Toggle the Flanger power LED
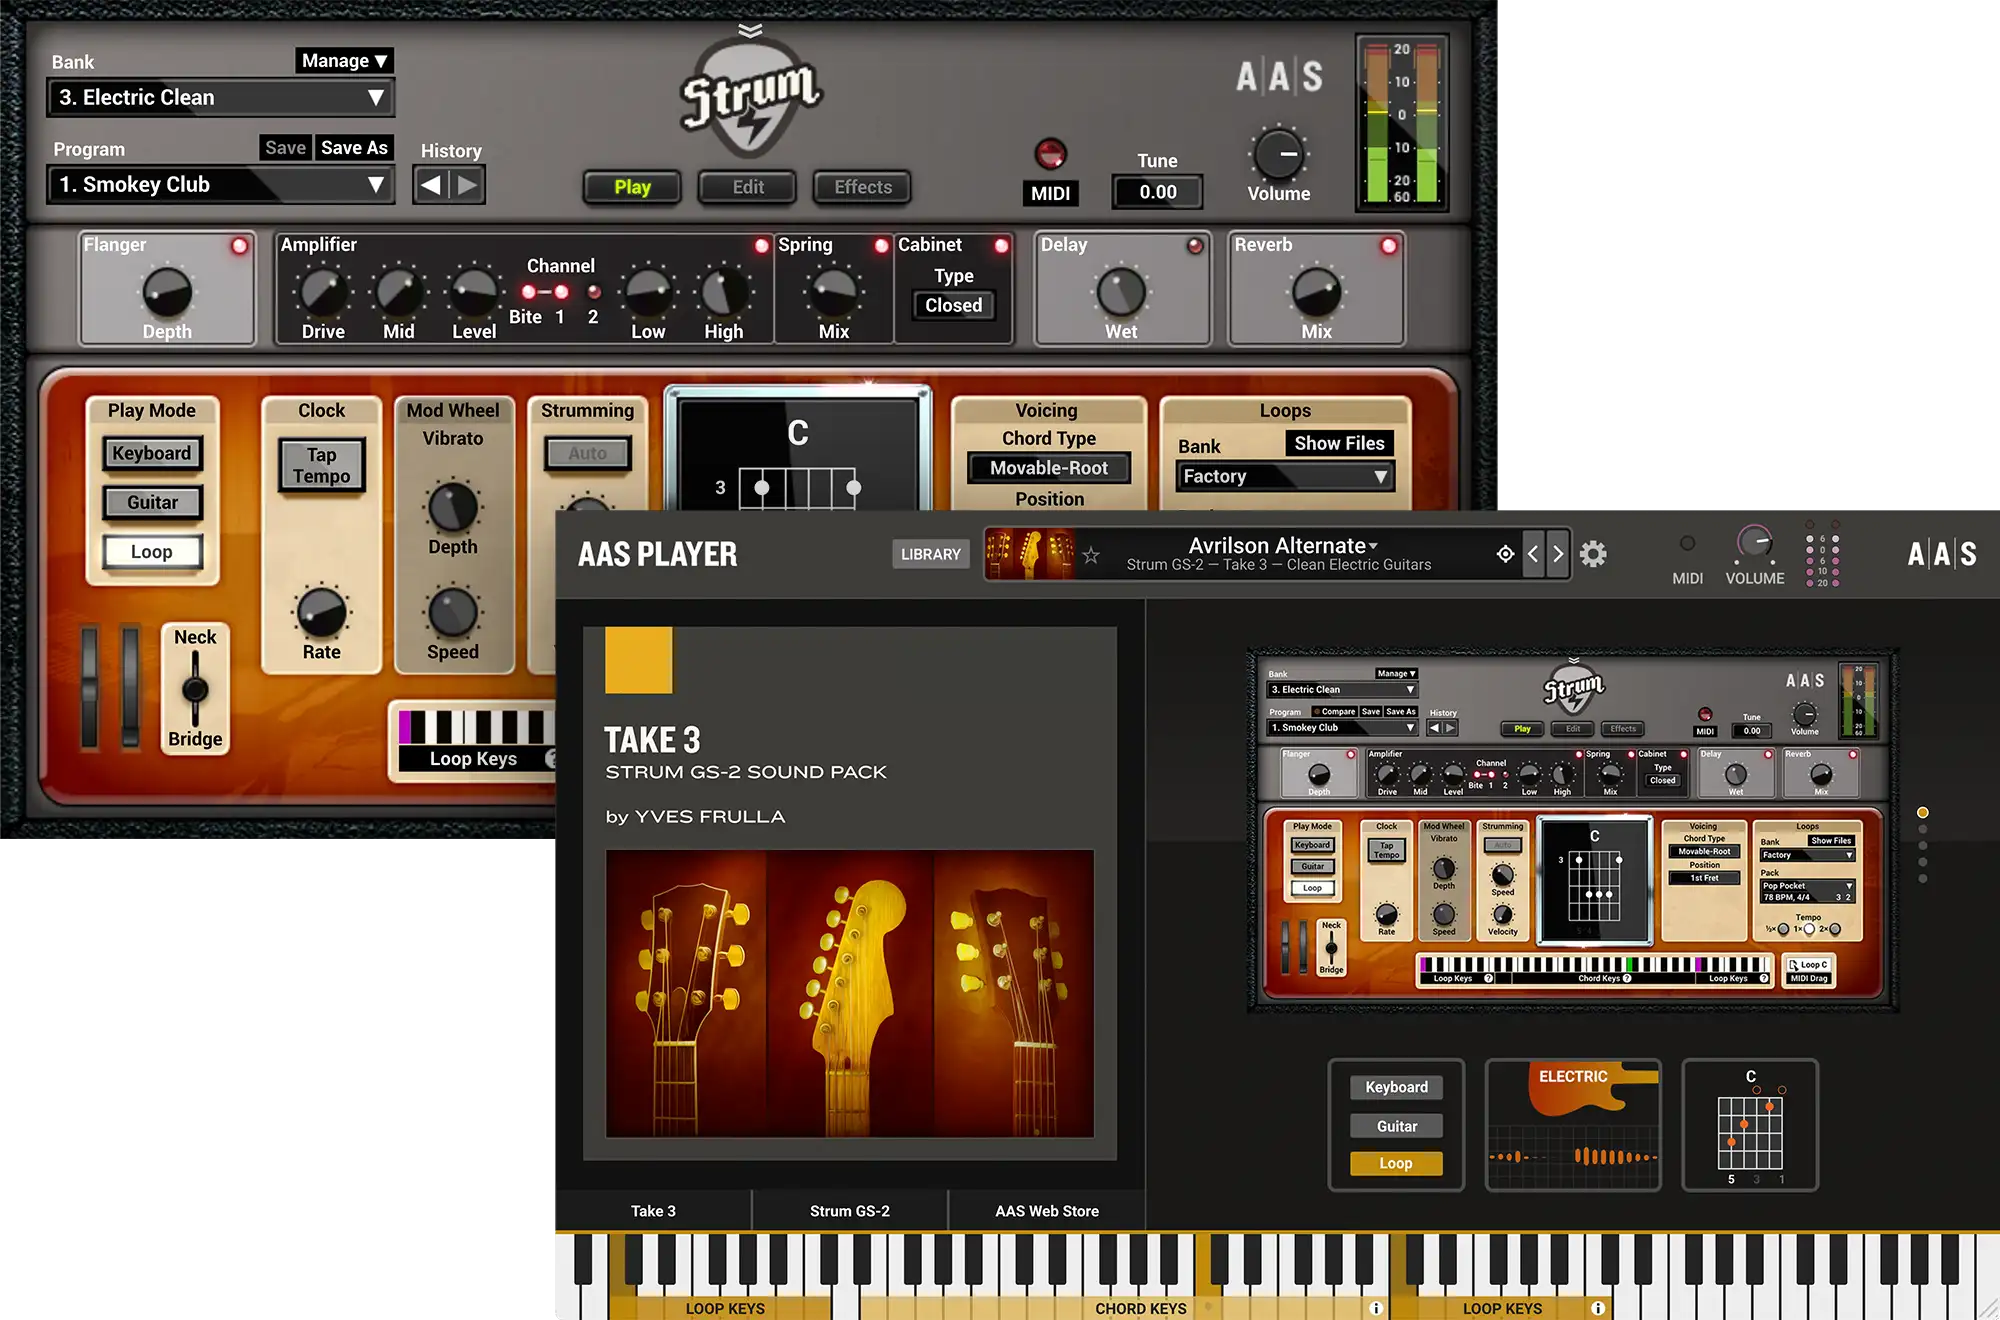 pyautogui.click(x=240, y=245)
